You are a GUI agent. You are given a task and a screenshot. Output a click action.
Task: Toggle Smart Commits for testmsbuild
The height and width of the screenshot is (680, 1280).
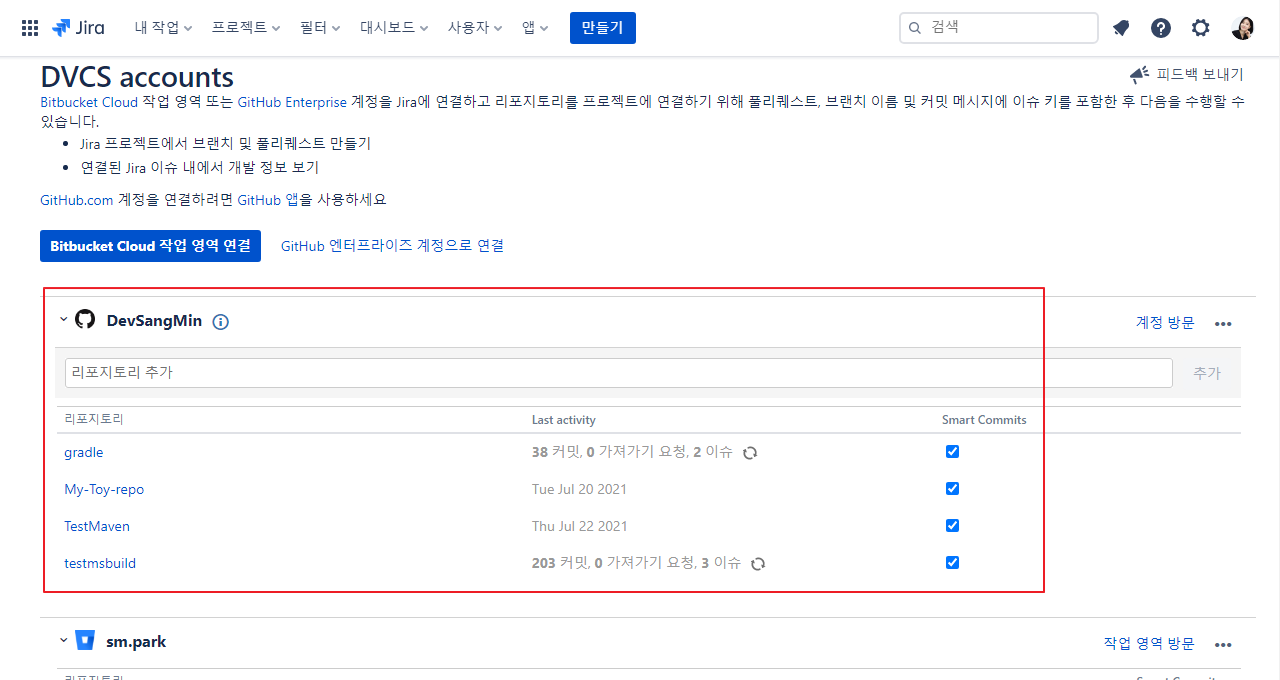point(952,563)
